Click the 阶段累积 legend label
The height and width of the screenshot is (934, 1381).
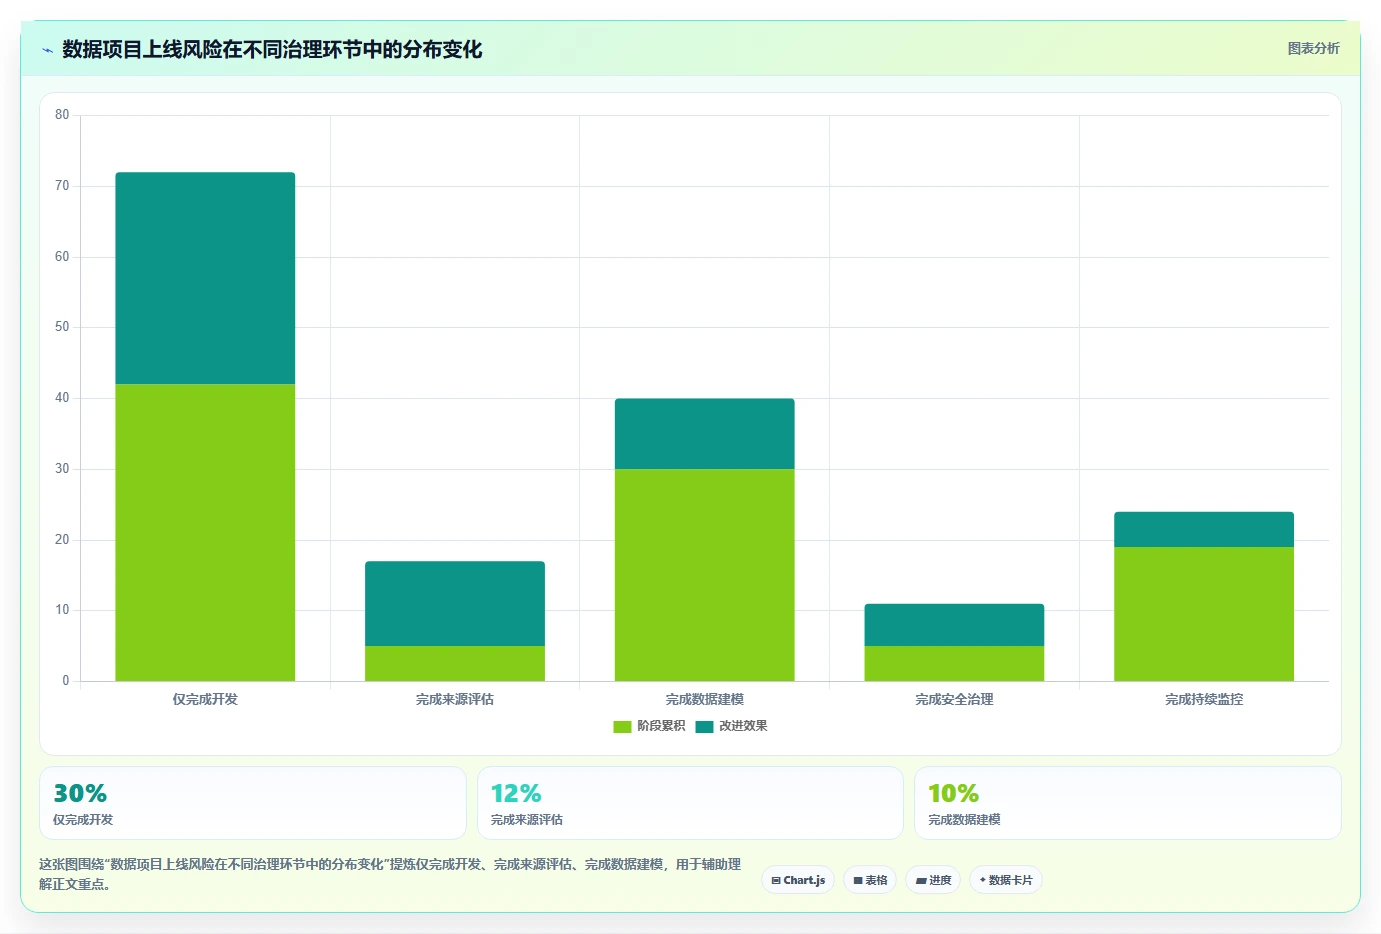coord(661,726)
